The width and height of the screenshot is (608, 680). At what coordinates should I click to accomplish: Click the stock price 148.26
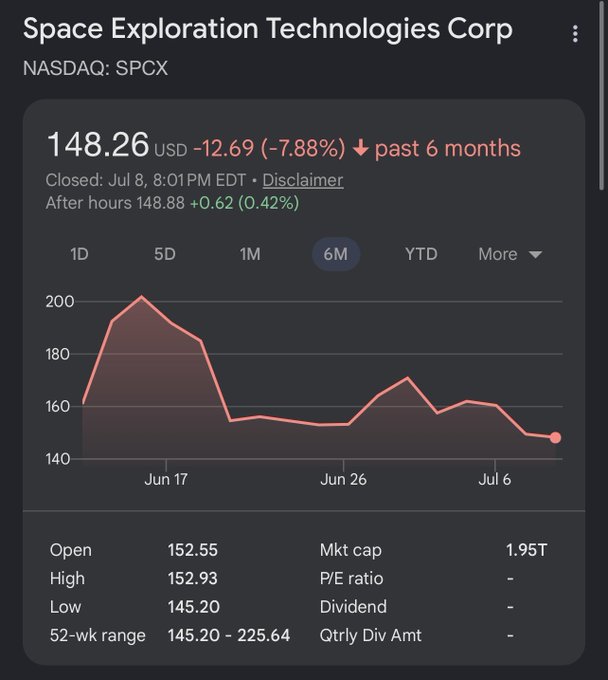pyautogui.click(x=98, y=144)
